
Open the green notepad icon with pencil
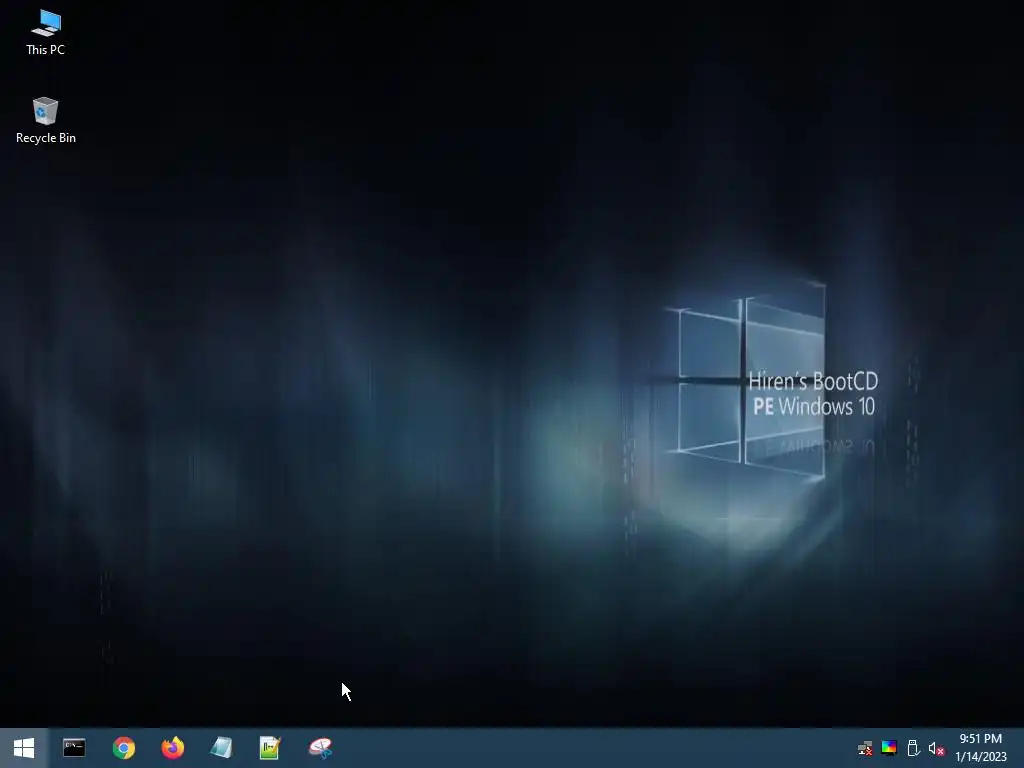pos(270,748)
